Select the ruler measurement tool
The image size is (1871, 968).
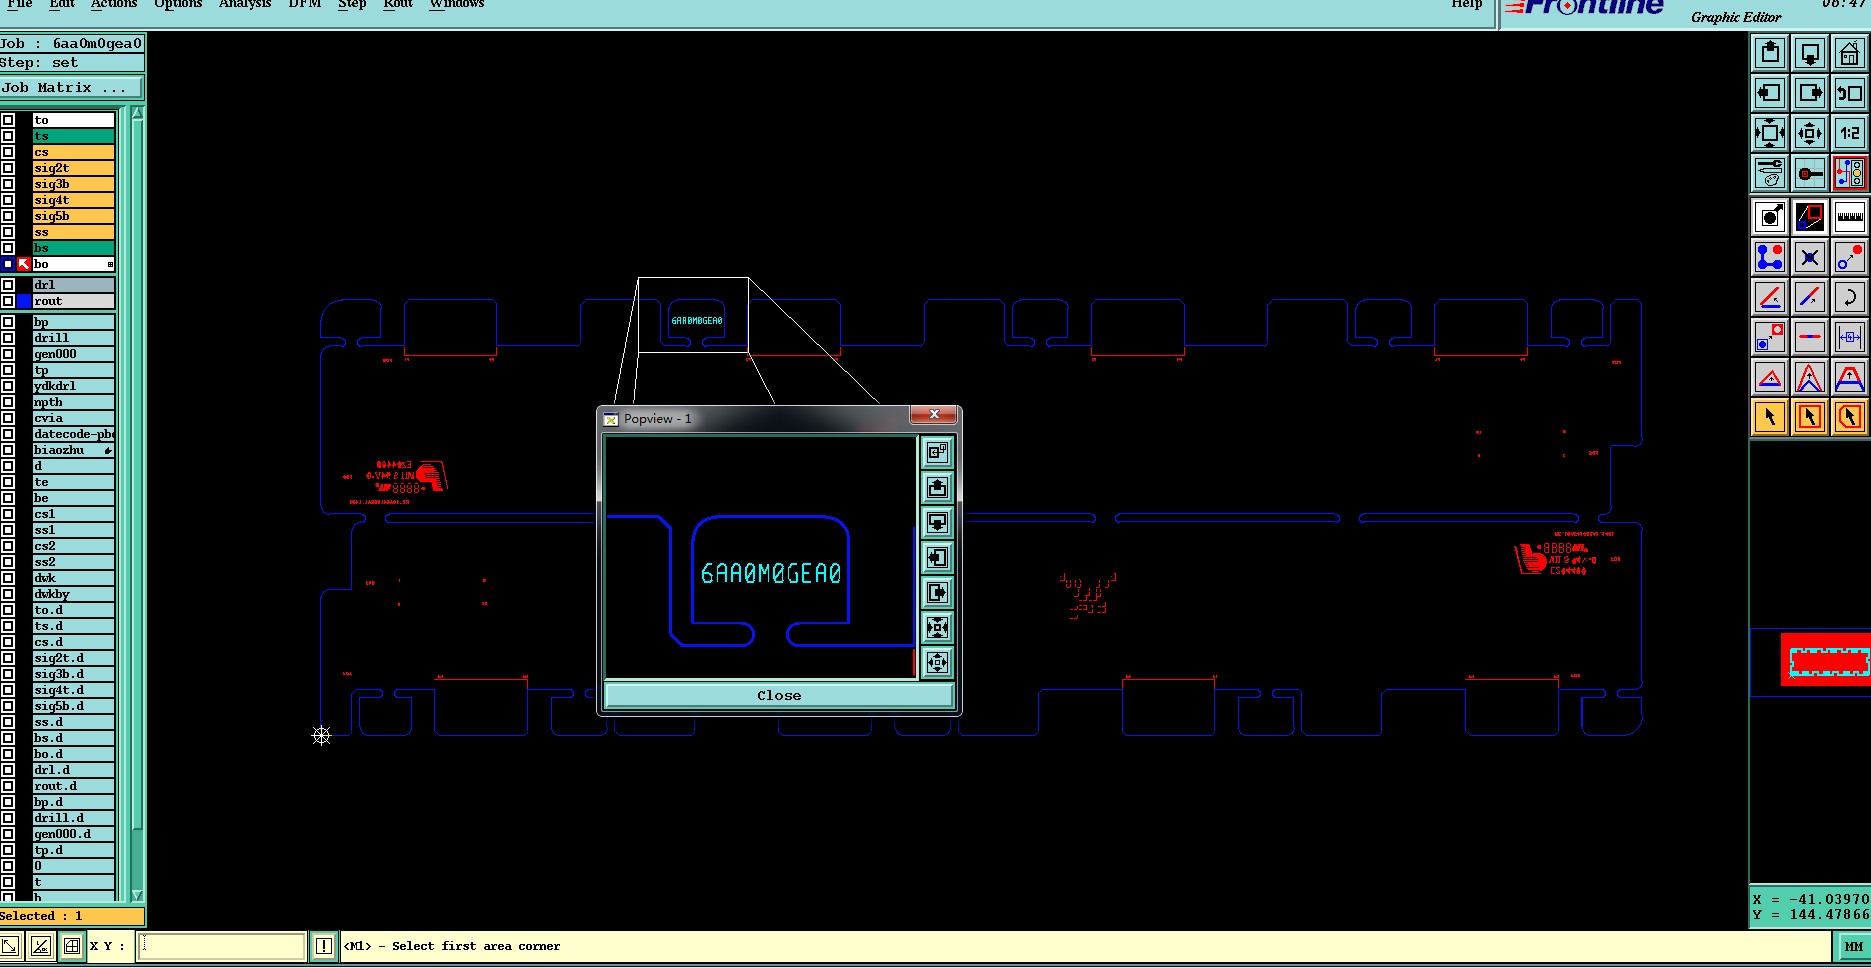tap(1850, 217)
